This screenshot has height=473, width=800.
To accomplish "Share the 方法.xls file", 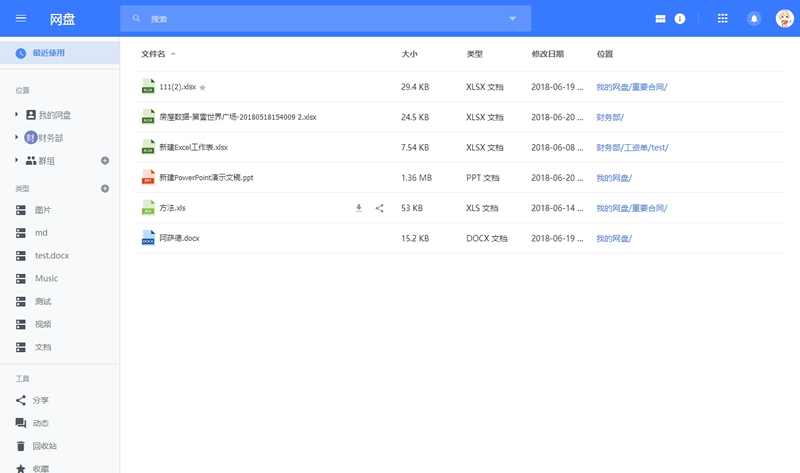I will click(379, 208).
